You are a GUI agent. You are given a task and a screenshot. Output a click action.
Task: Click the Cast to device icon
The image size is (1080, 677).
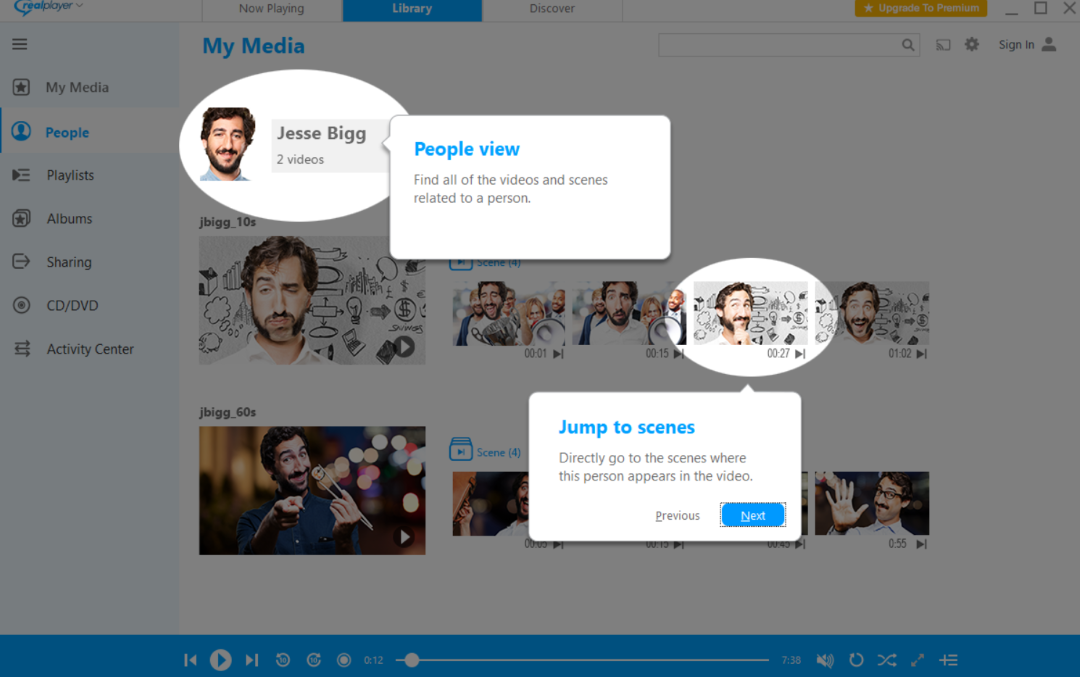941,44
